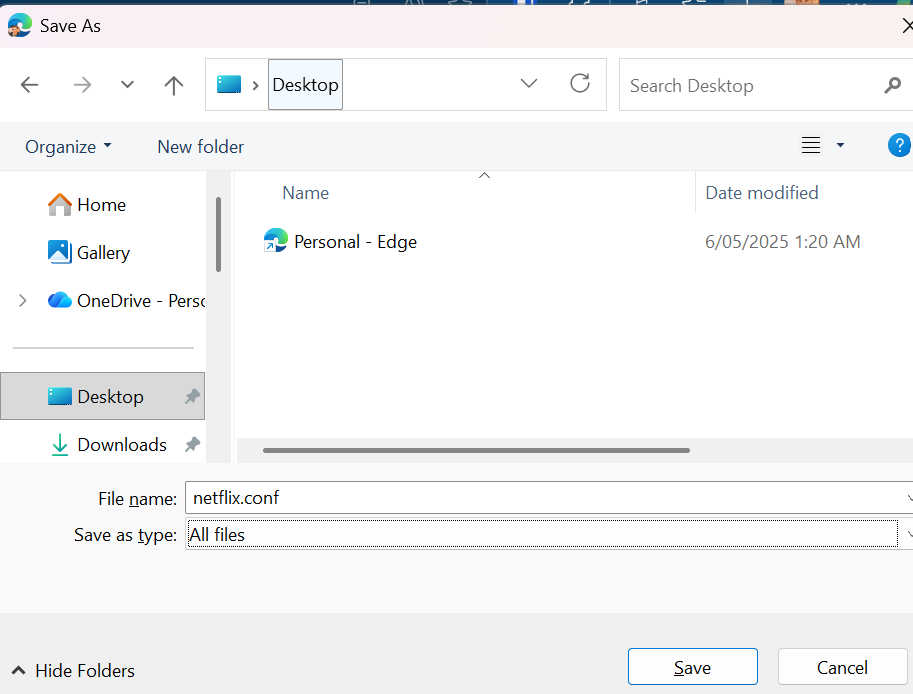Viewport: 913px width, 694px height.
Task: Select the Personal - Edge shortcut
Action: [x=355, y=242]
